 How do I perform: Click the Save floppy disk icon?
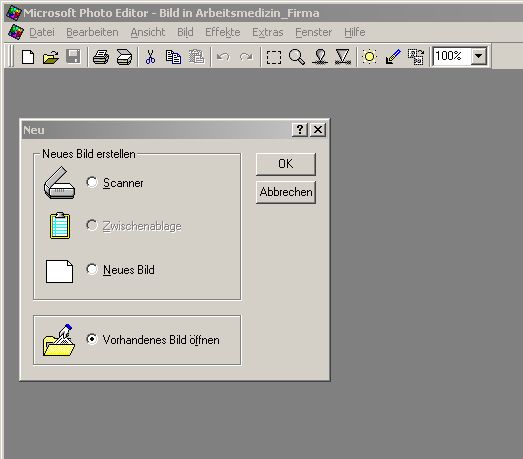73,57
